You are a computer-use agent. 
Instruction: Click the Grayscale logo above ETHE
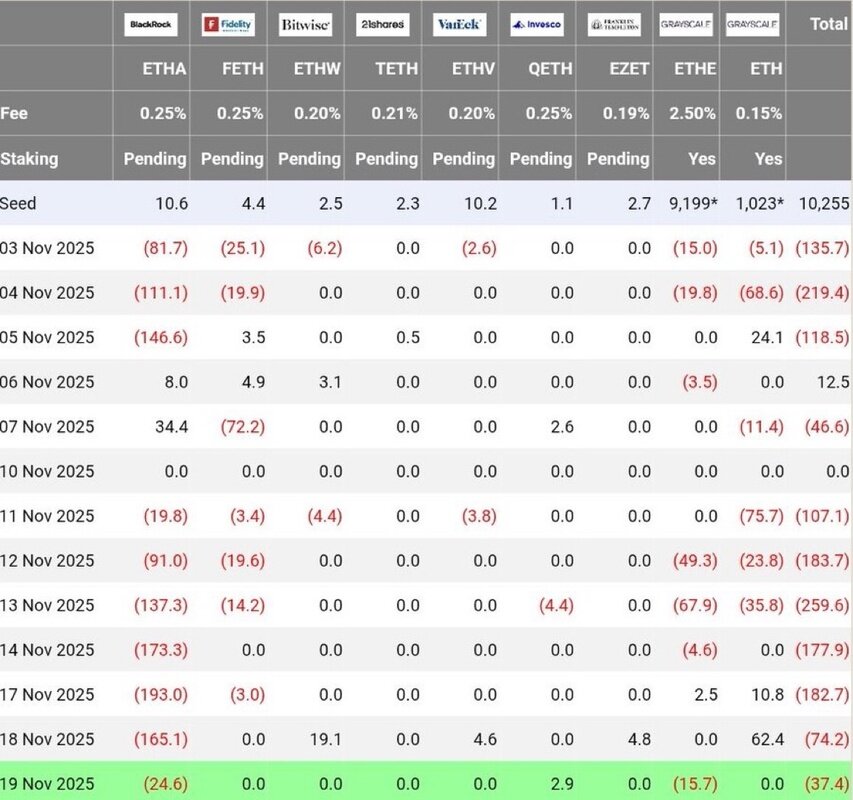click(x=687, y=24)
